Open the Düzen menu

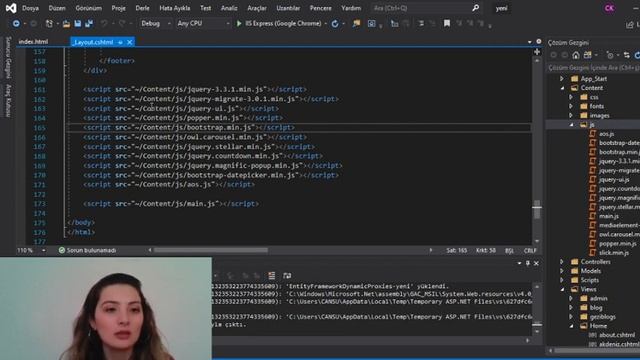57,8
